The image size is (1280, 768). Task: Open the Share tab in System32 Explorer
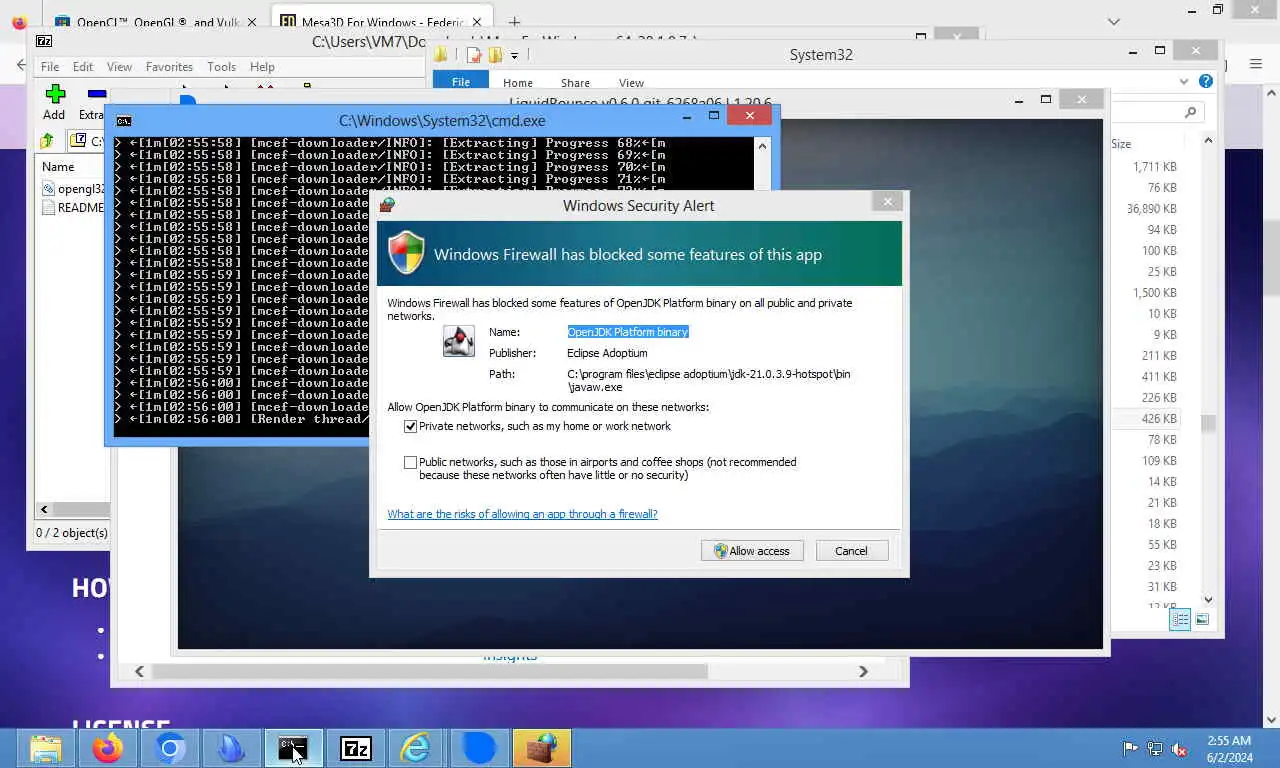(x=575, y=83)
